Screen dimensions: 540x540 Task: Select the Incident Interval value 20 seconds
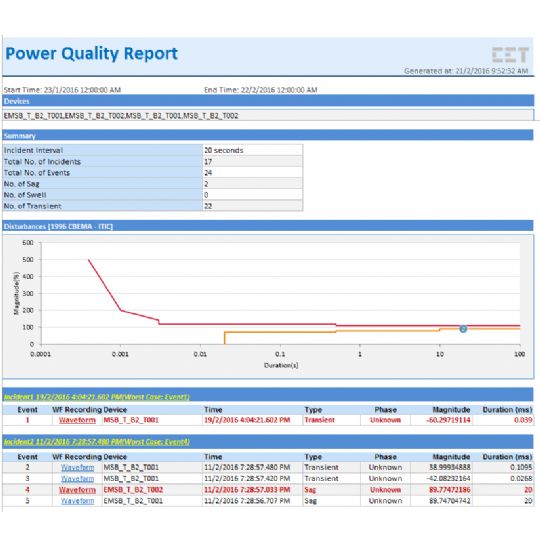click(253, 150)
